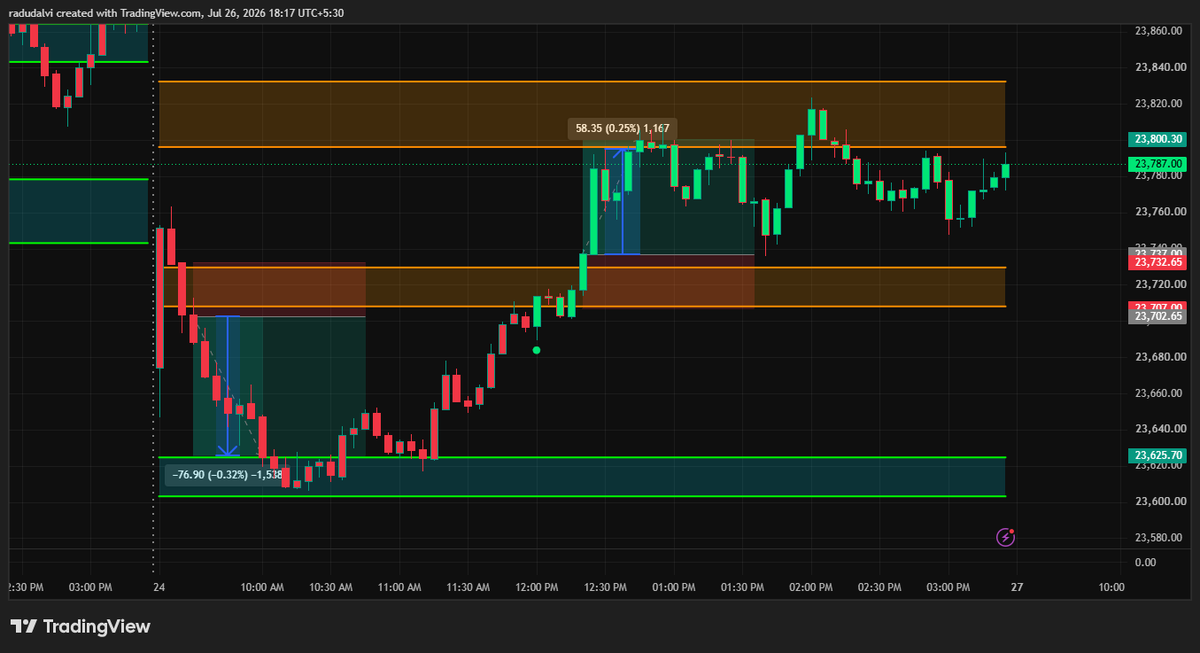Click the 01:00 PM time label

tap(673, 587)
